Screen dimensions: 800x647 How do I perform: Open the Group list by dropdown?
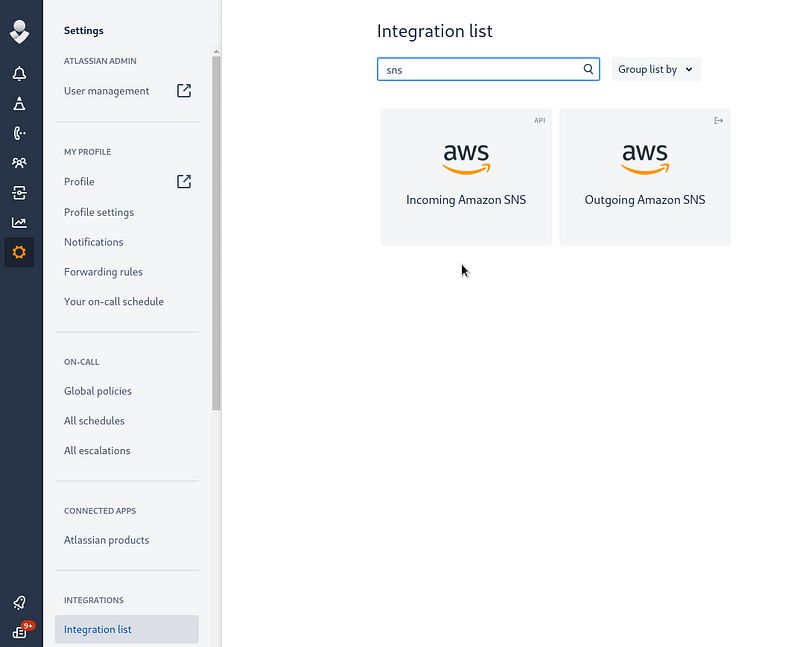coord(656,69)
